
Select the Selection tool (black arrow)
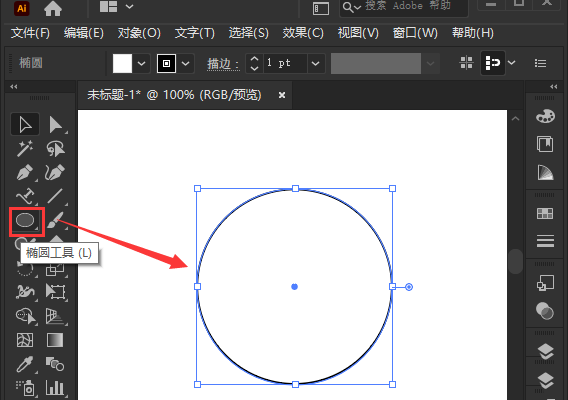(25, 125)
